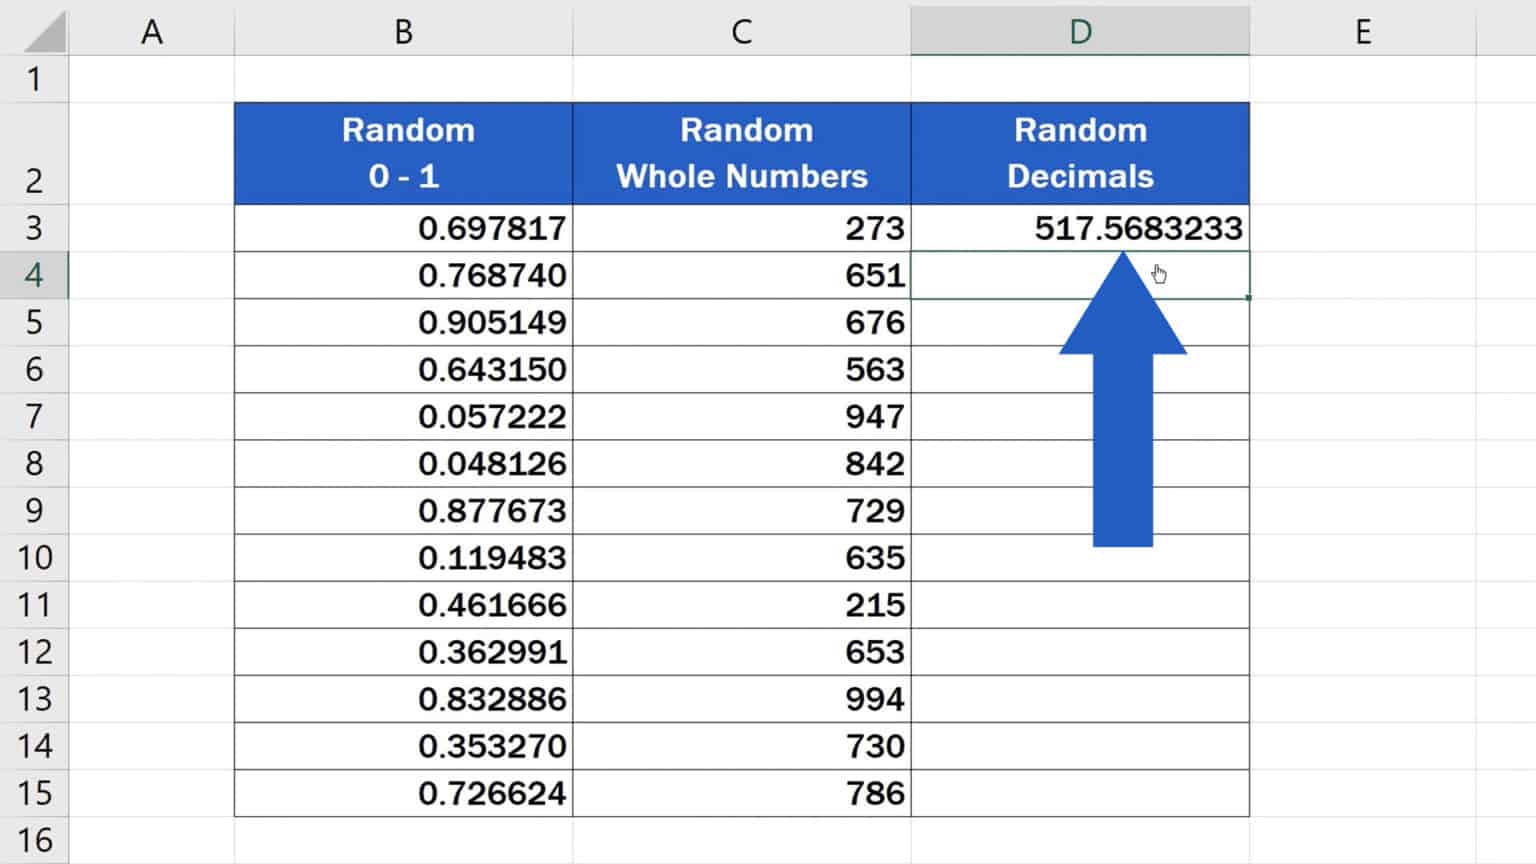
Task: Select cell containing 0.119483
Action: pyautogui.click(x=403, y=557)
